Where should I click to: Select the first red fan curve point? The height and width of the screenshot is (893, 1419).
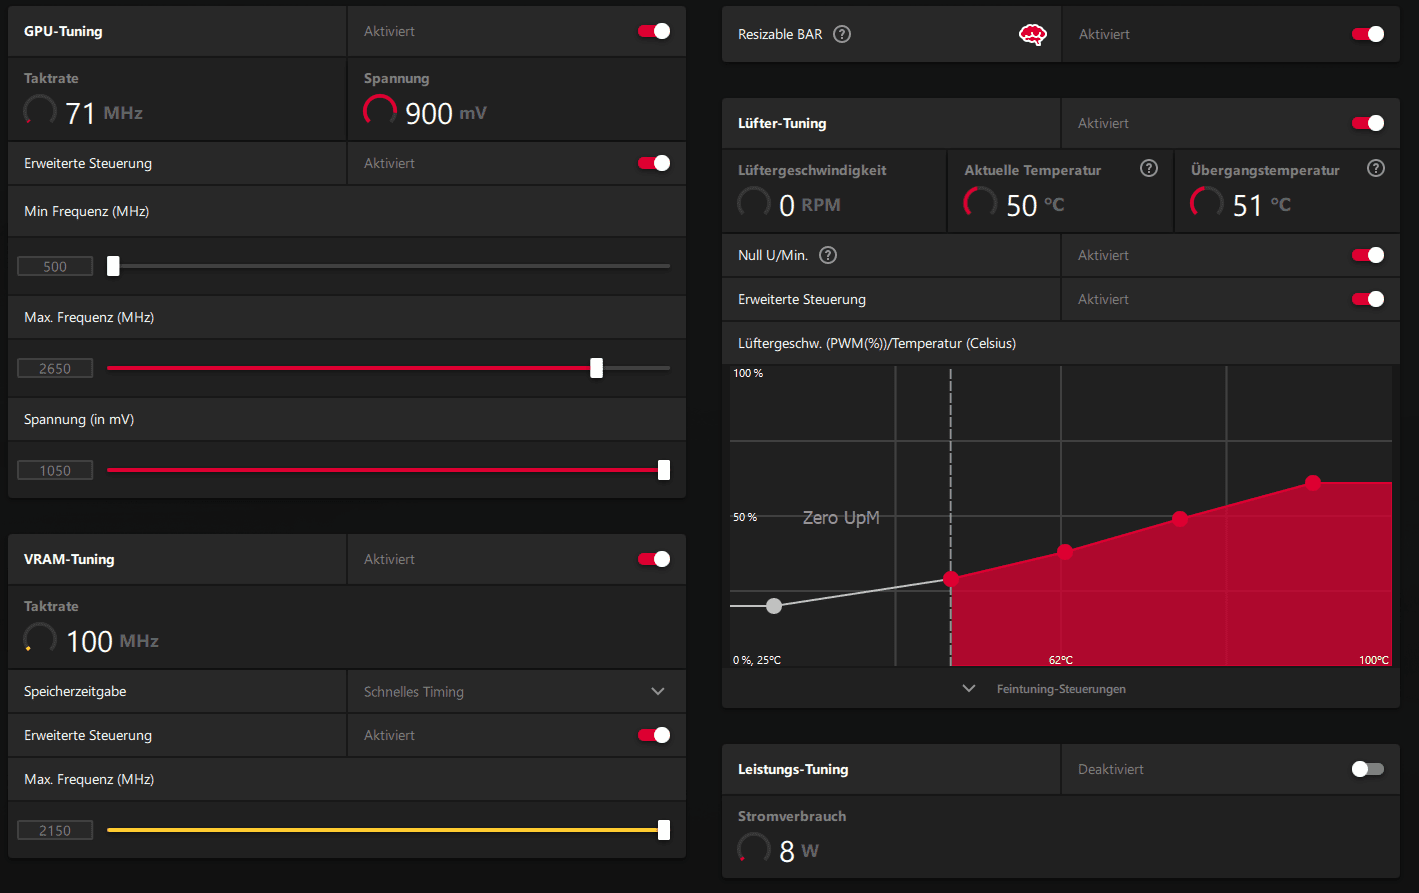pyautogui.click(x=951, y=579)
